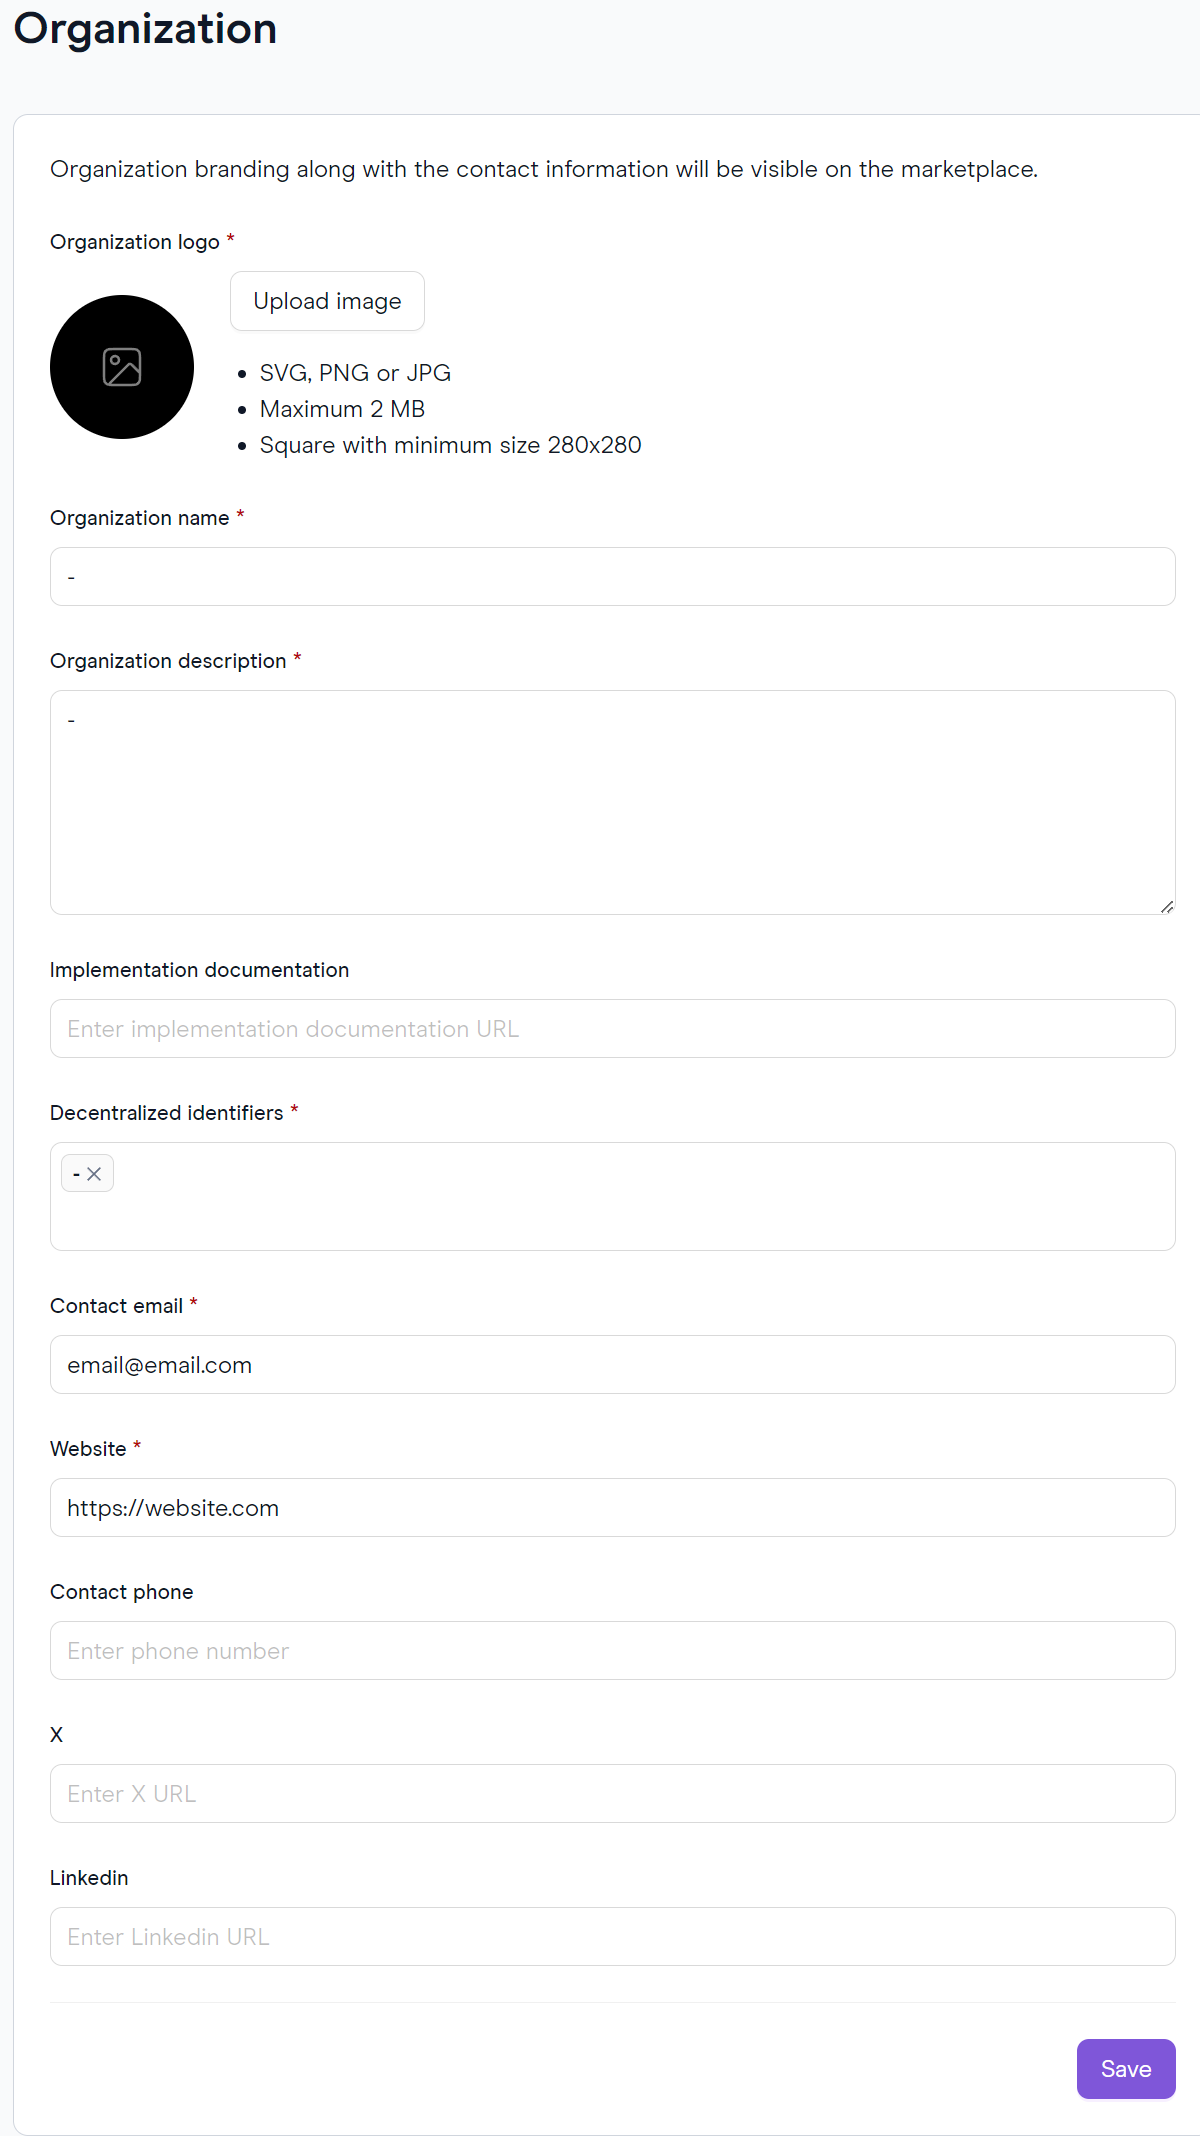Click the organization logo placeholder image
1200x2136 pixels.
(x=122, y=367)
